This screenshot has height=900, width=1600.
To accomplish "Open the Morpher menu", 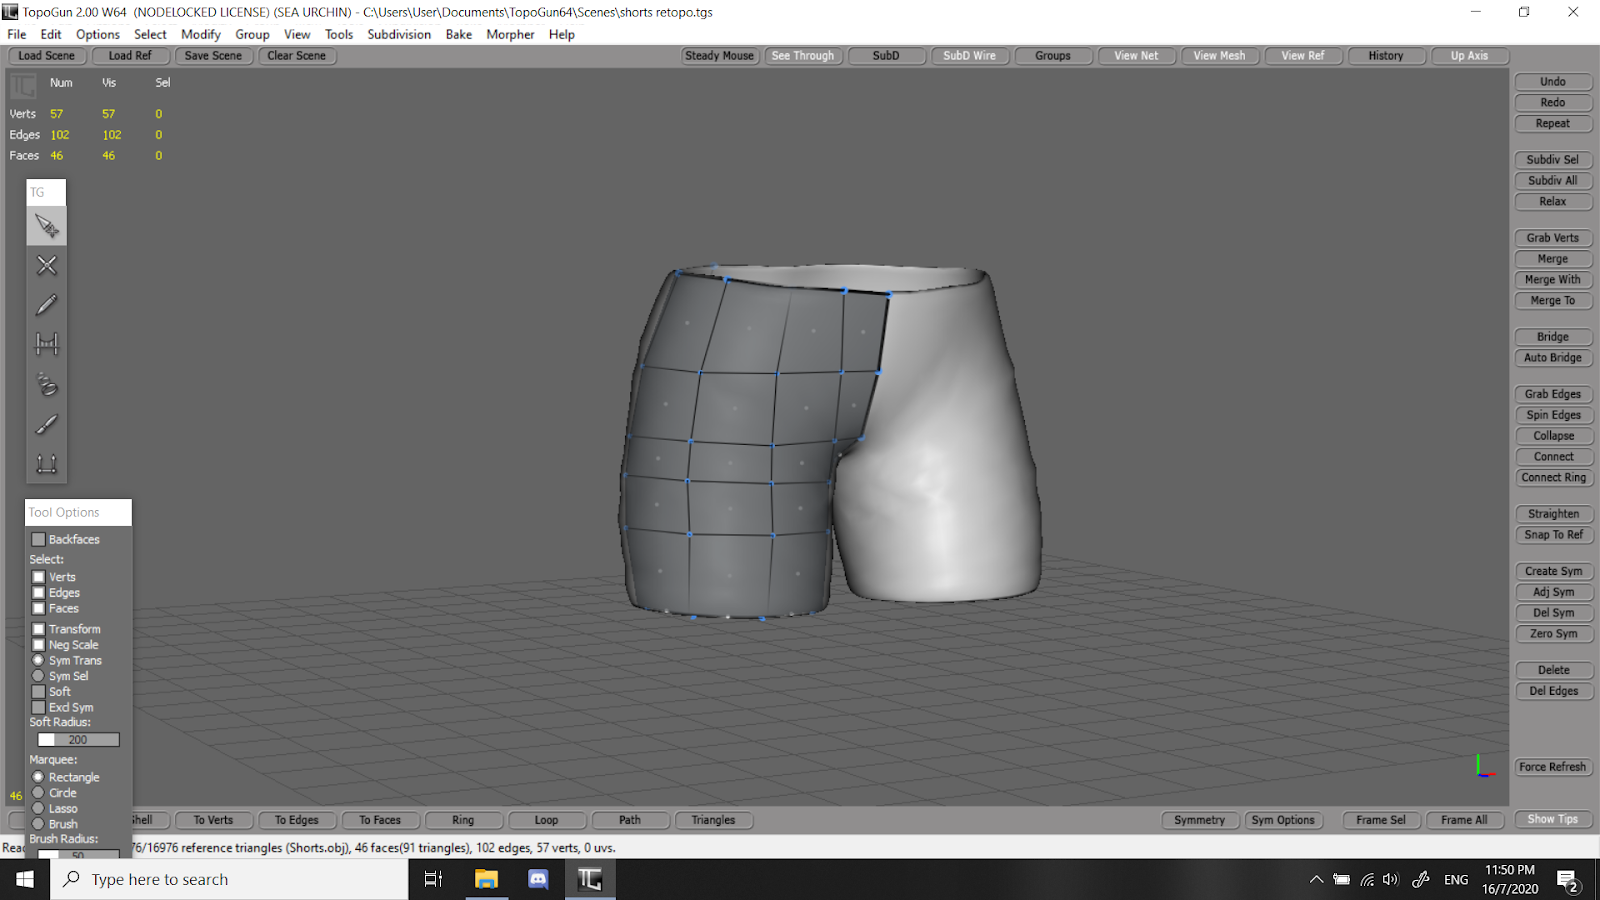I will coord(510,34).
